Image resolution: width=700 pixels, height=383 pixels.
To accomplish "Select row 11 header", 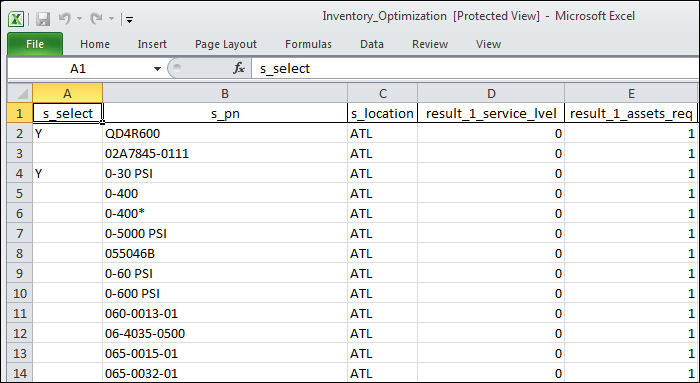I will pyautogui.click(x=20, y=313).
